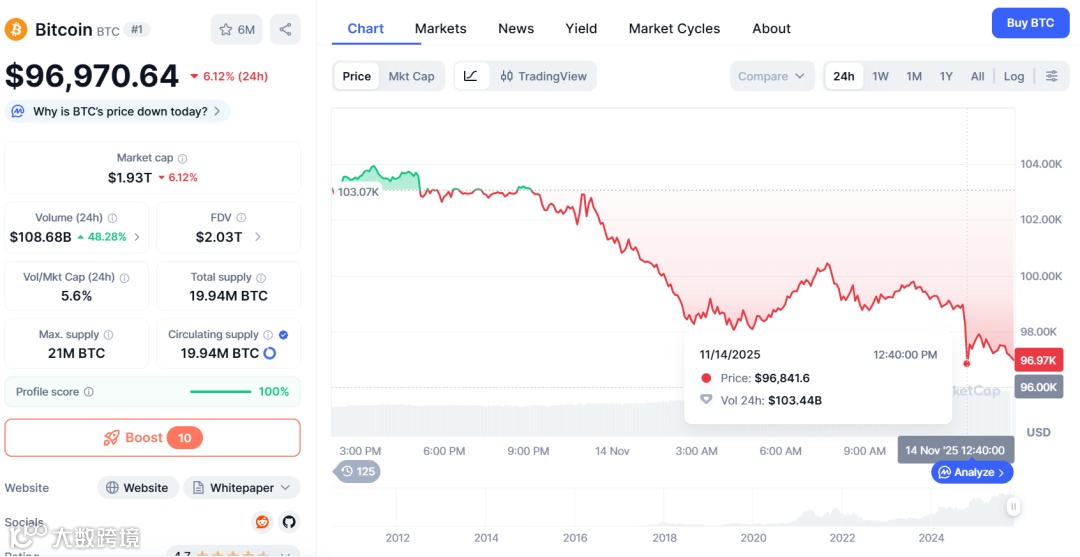Click the Market cap info icon
Screen dimensions: 1080x557
click(182, 158)
